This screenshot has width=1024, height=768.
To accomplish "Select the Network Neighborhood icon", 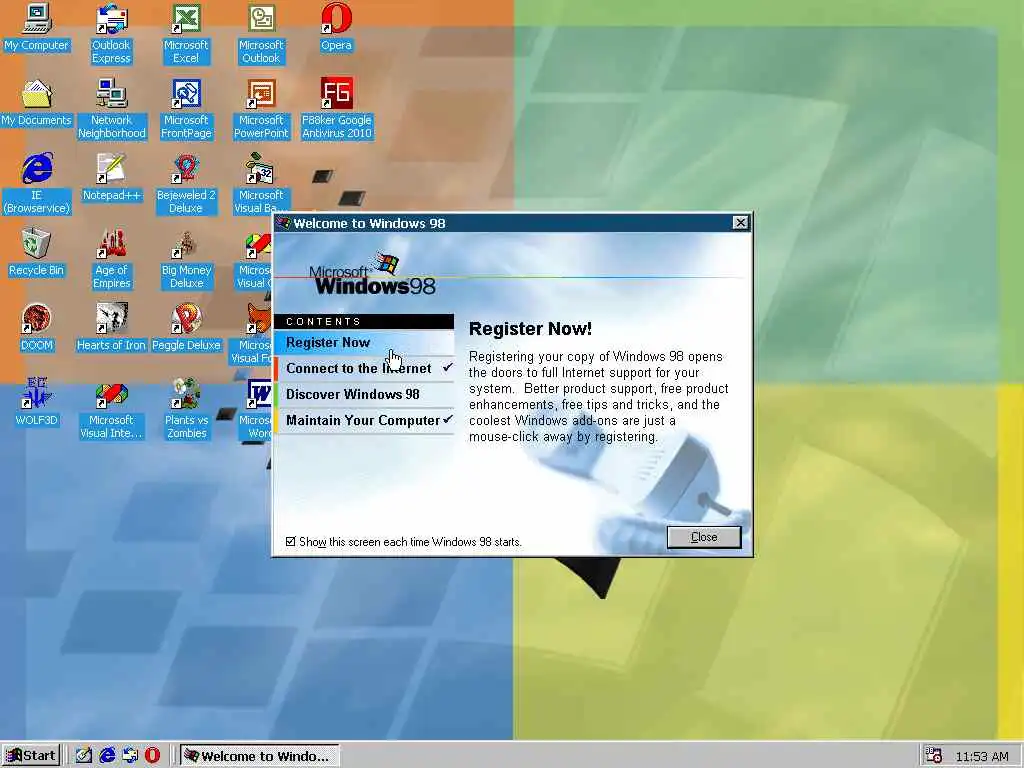I will tap(112, 109).
